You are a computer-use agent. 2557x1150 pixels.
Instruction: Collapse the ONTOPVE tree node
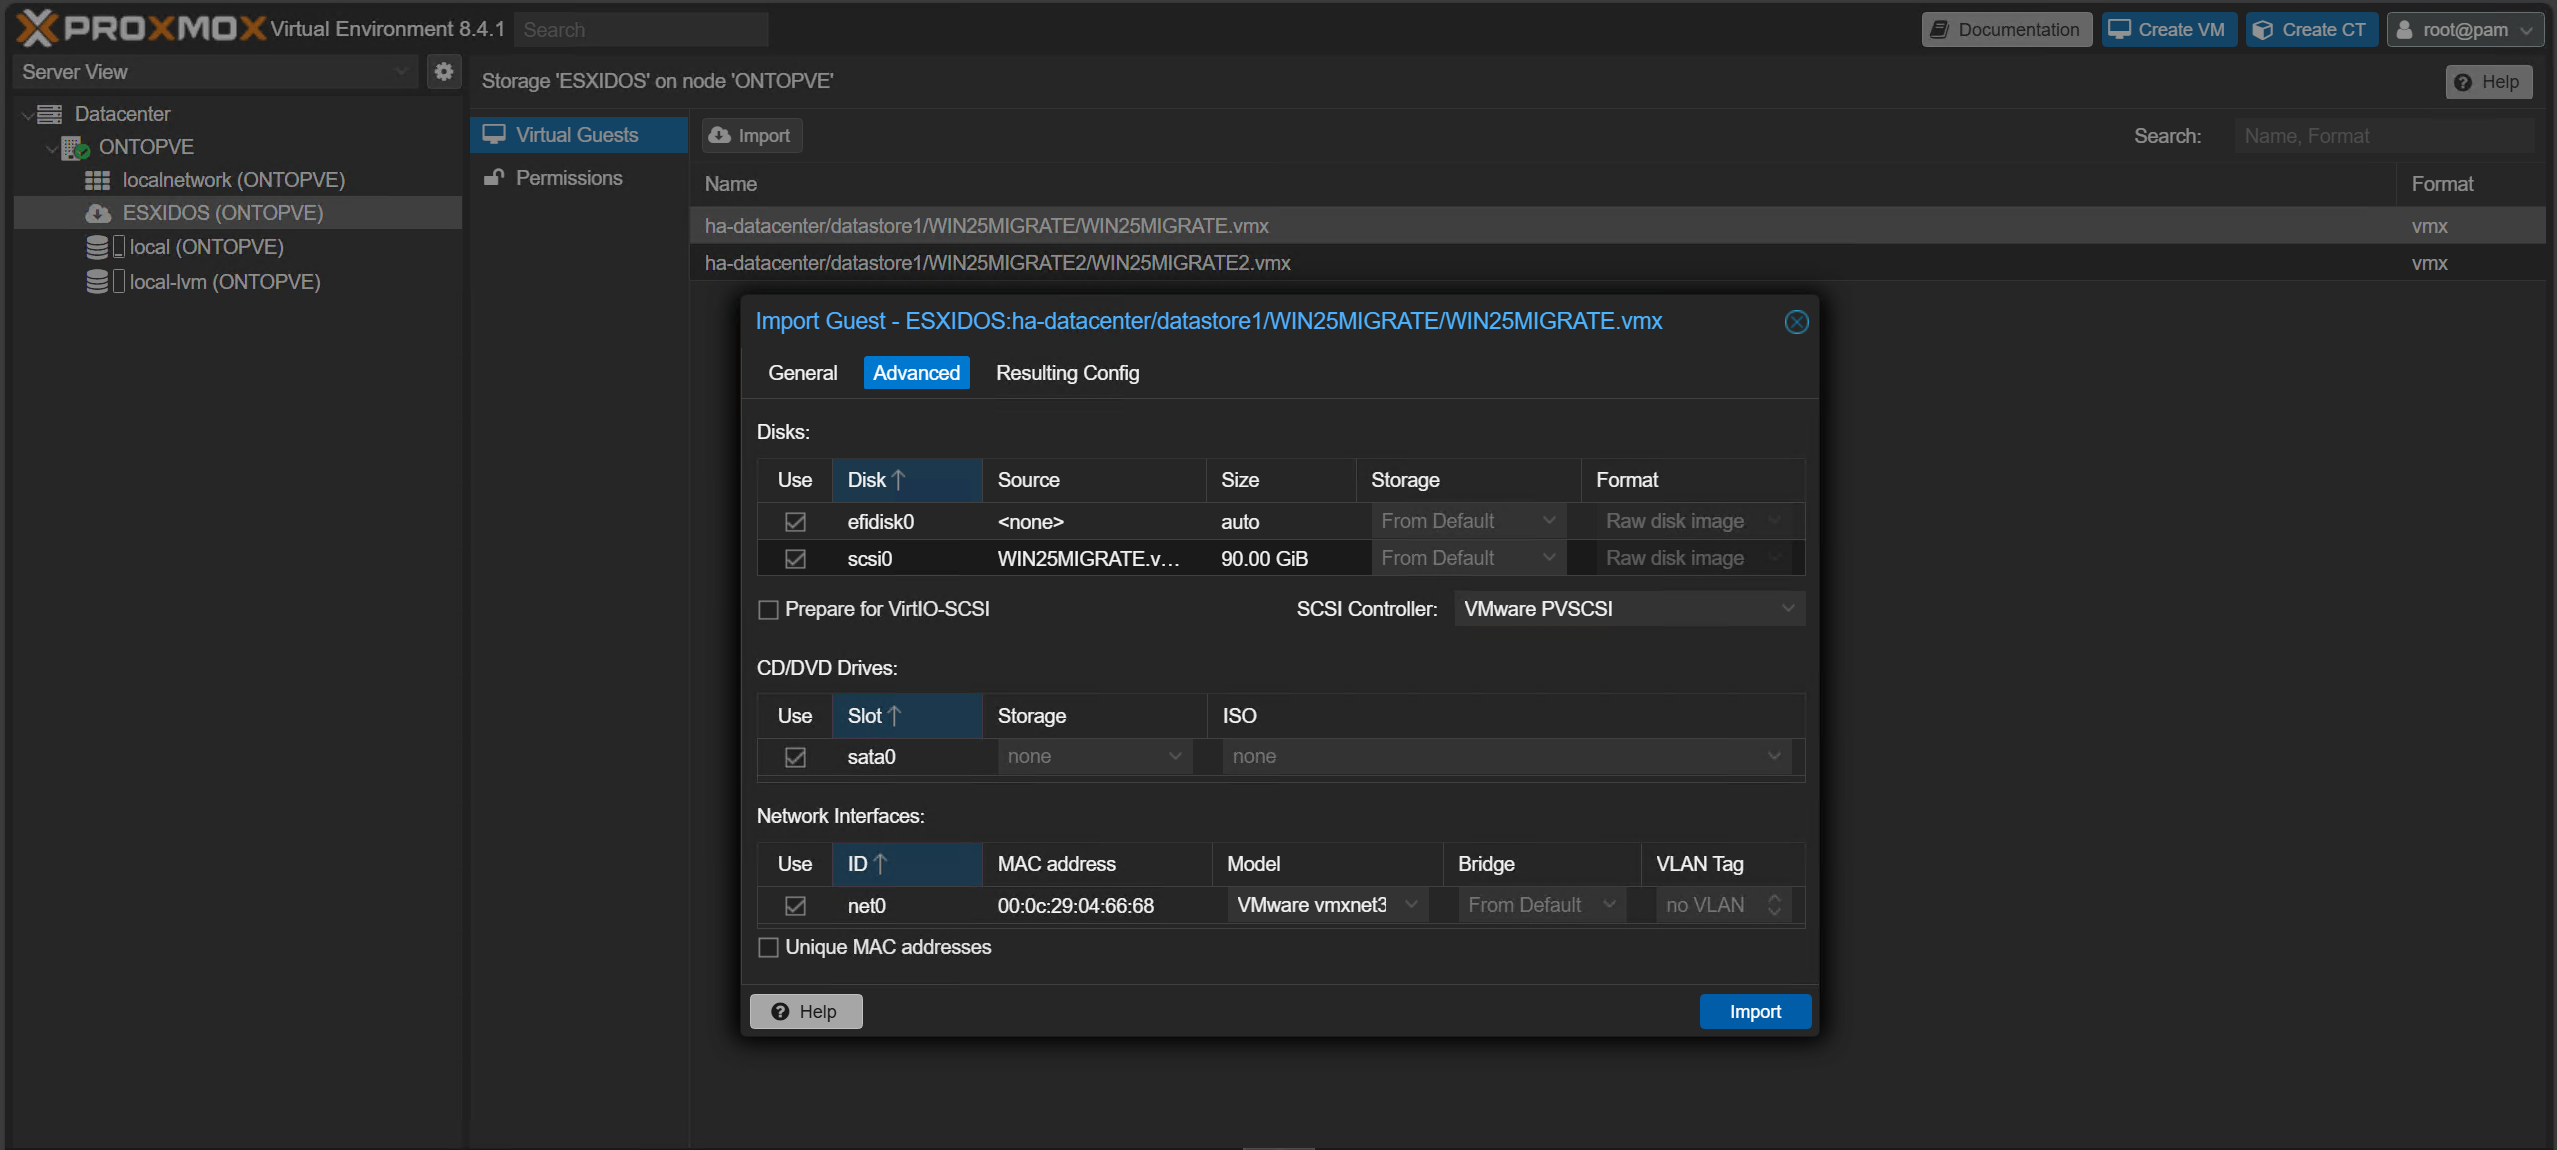pyautogui.click(x=51, y=148)
